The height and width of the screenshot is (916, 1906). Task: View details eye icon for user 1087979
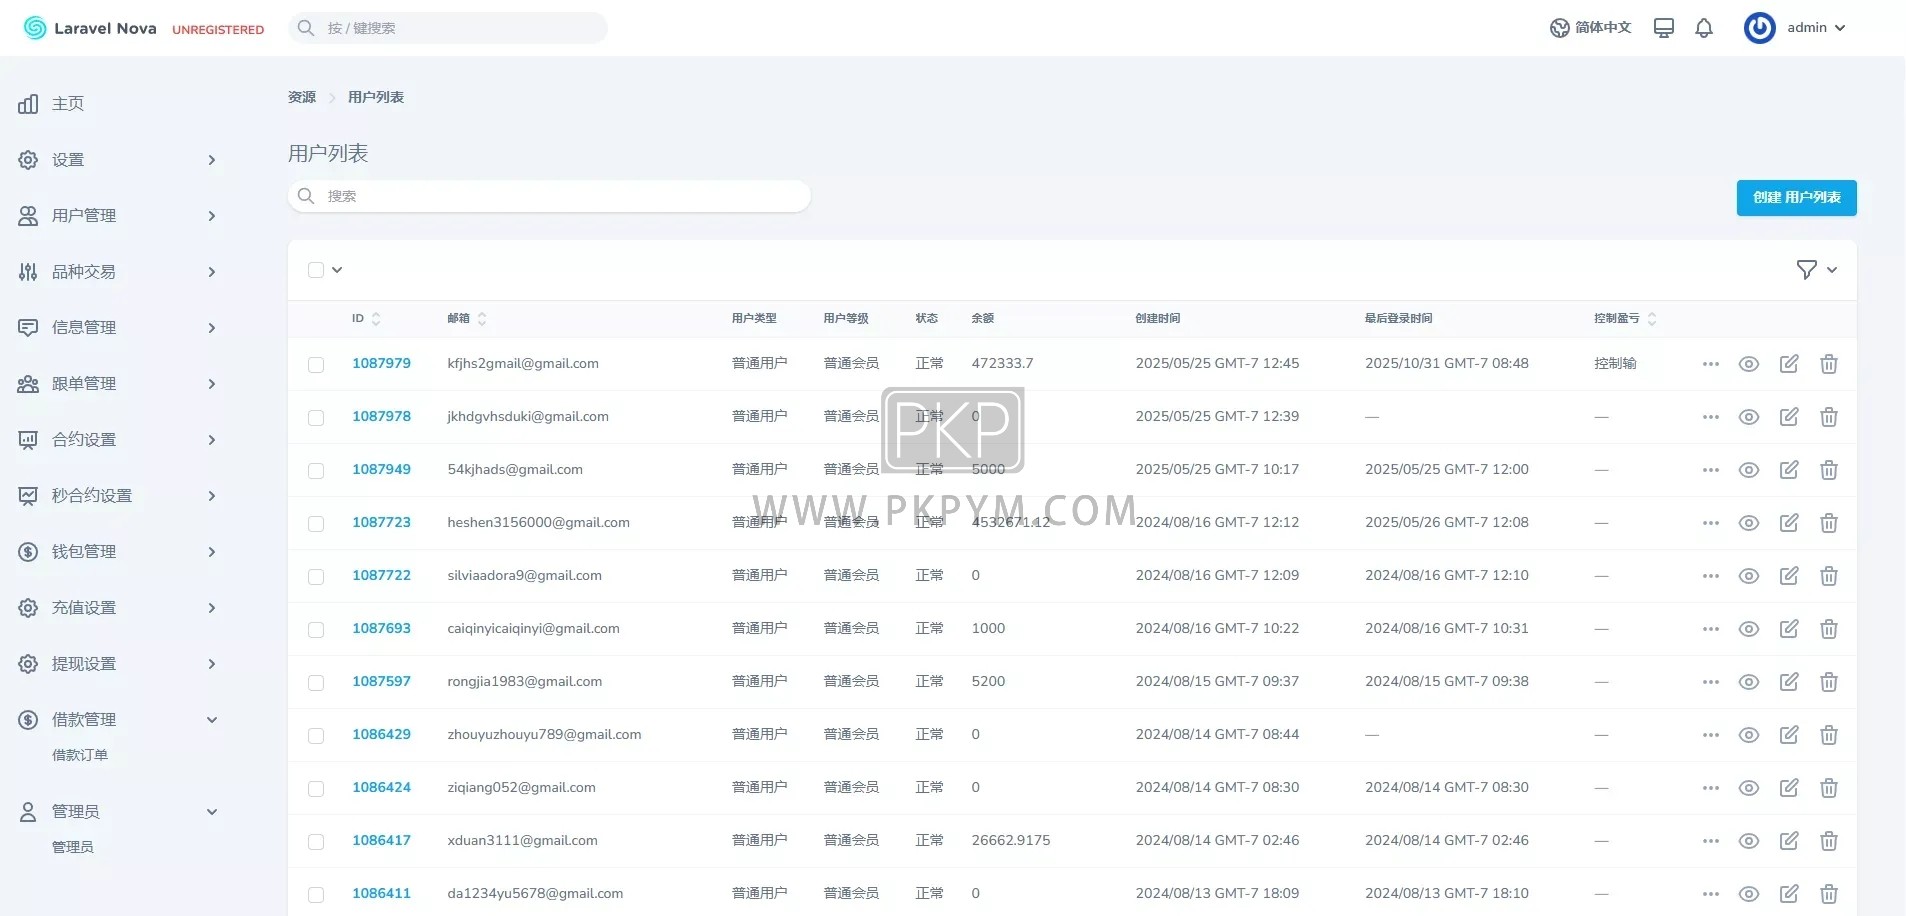click(x=1749, y=364)
